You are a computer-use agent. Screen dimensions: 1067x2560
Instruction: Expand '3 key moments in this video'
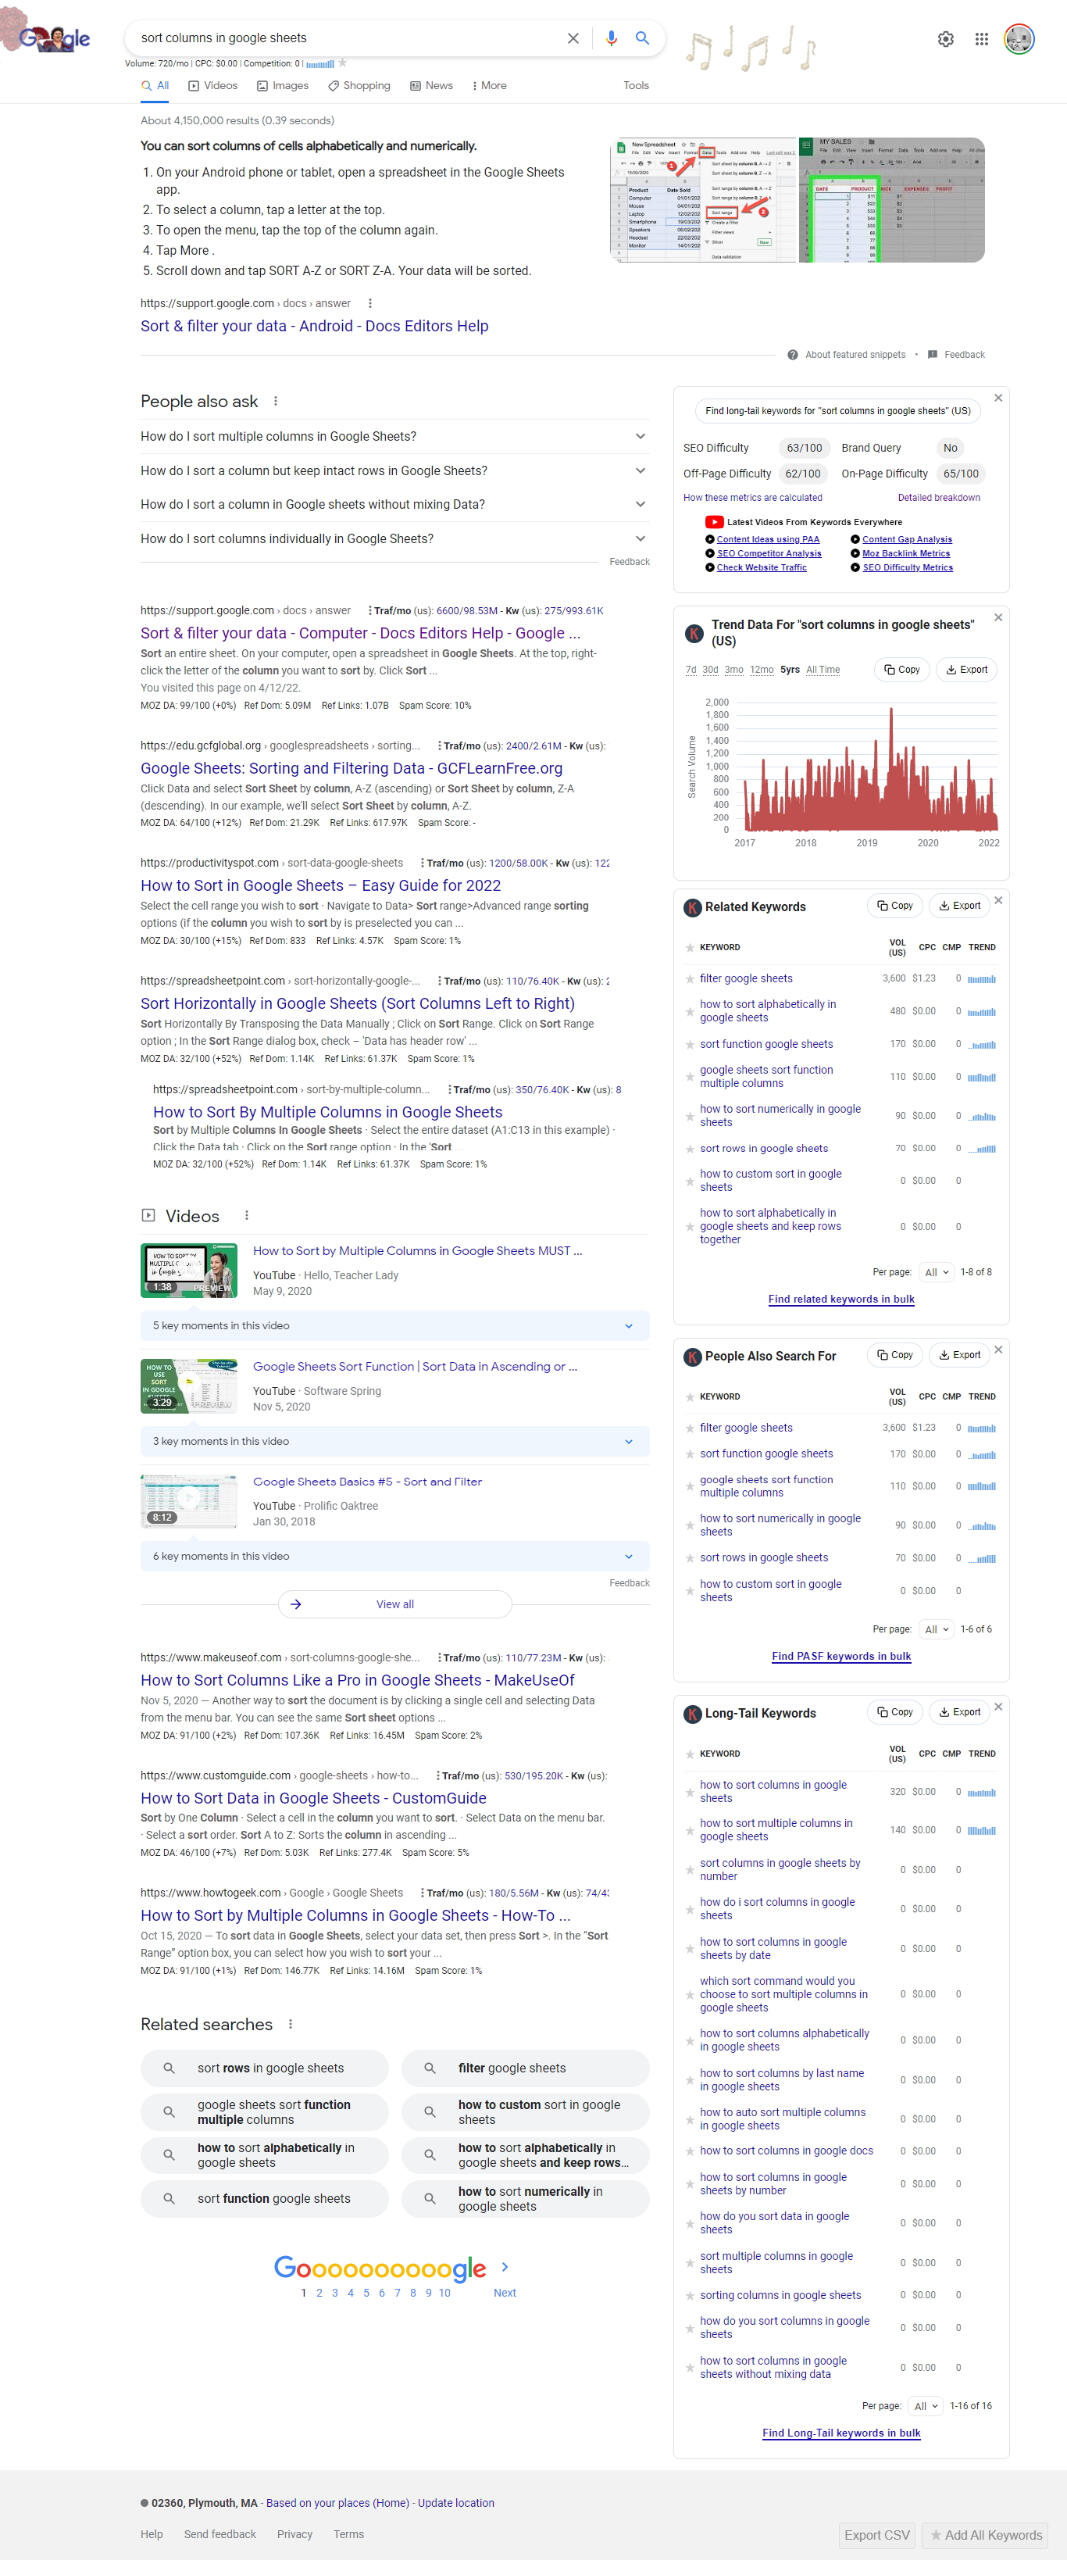[395, 1442]
